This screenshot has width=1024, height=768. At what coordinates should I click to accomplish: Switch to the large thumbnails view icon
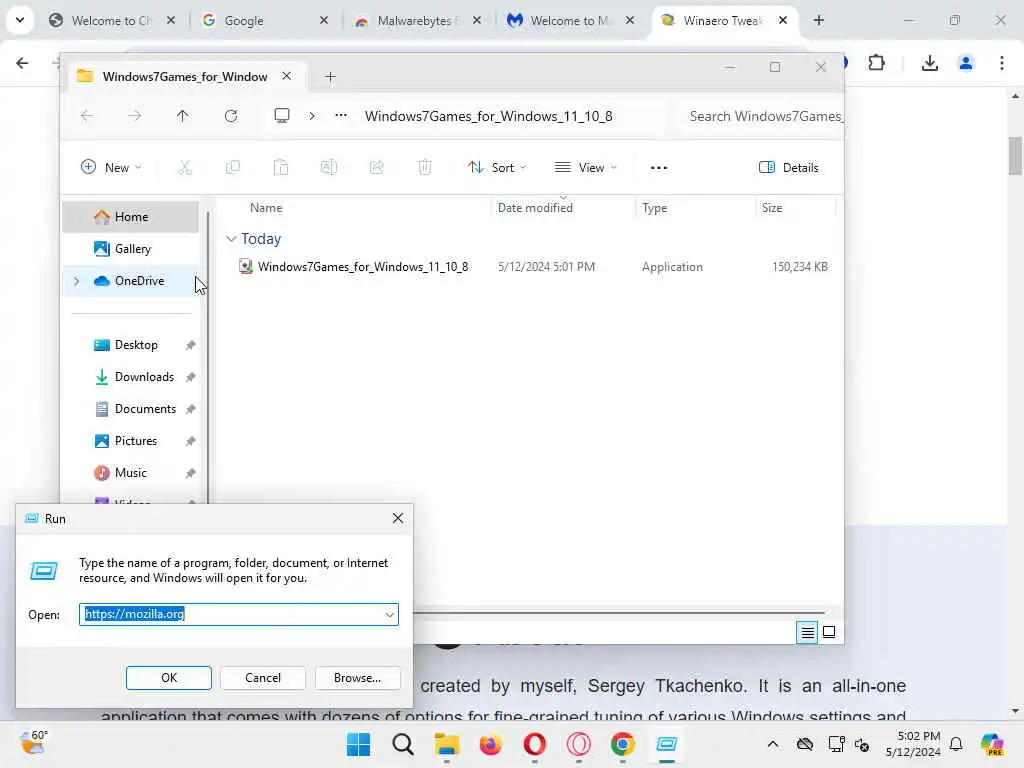tap(829, 632)
